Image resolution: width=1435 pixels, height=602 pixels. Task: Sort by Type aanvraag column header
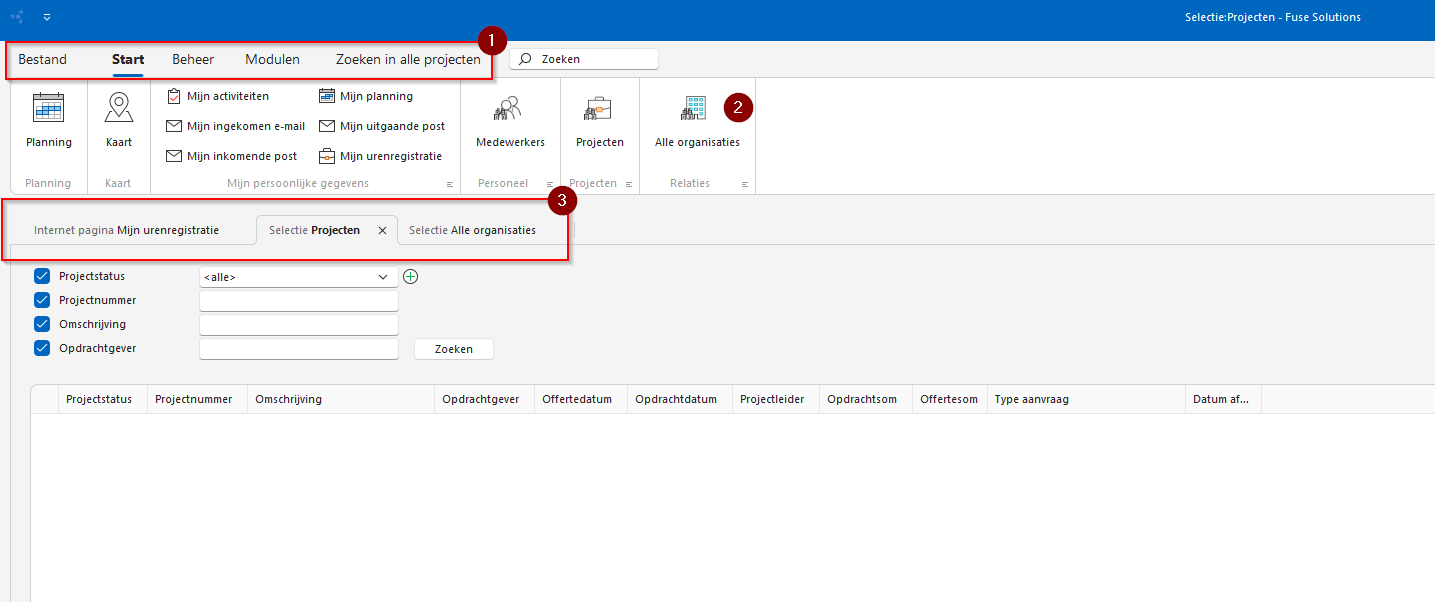(1086, 399)
